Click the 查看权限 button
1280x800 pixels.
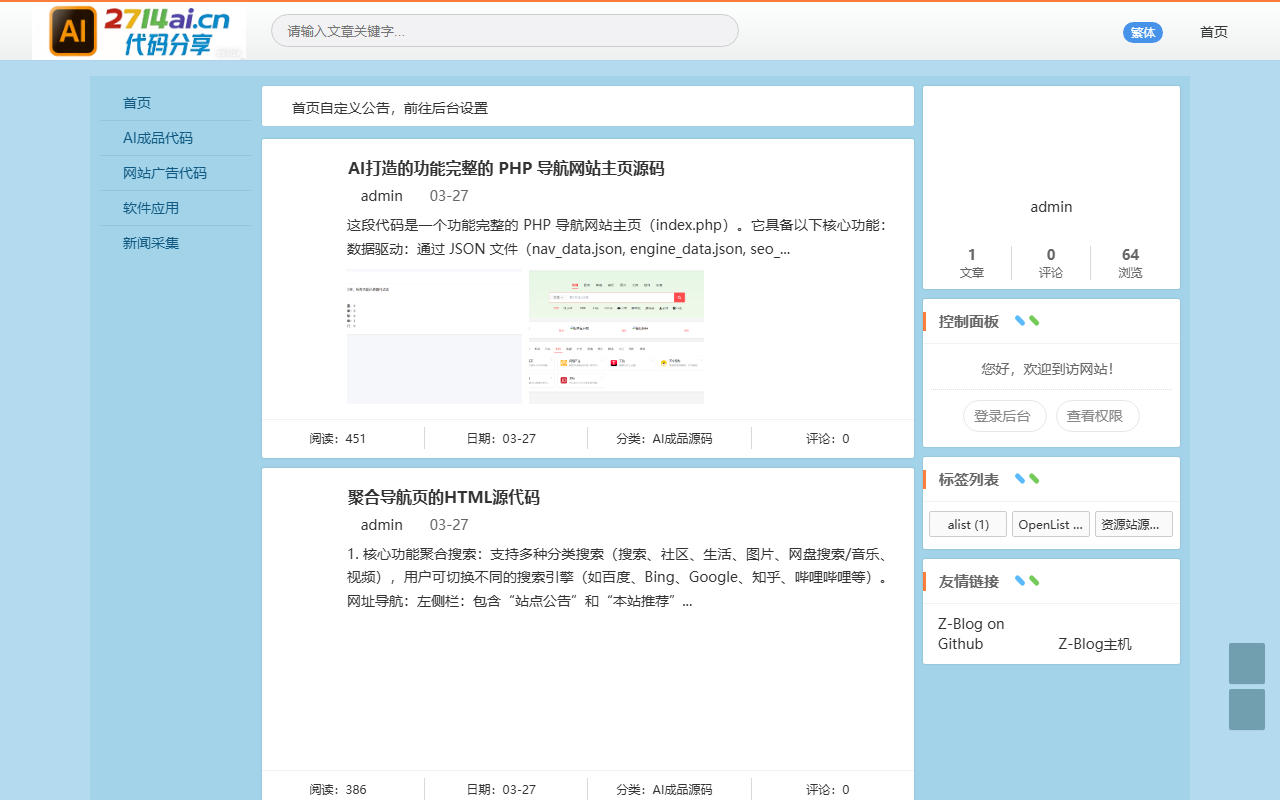[x=1097, y=416]
